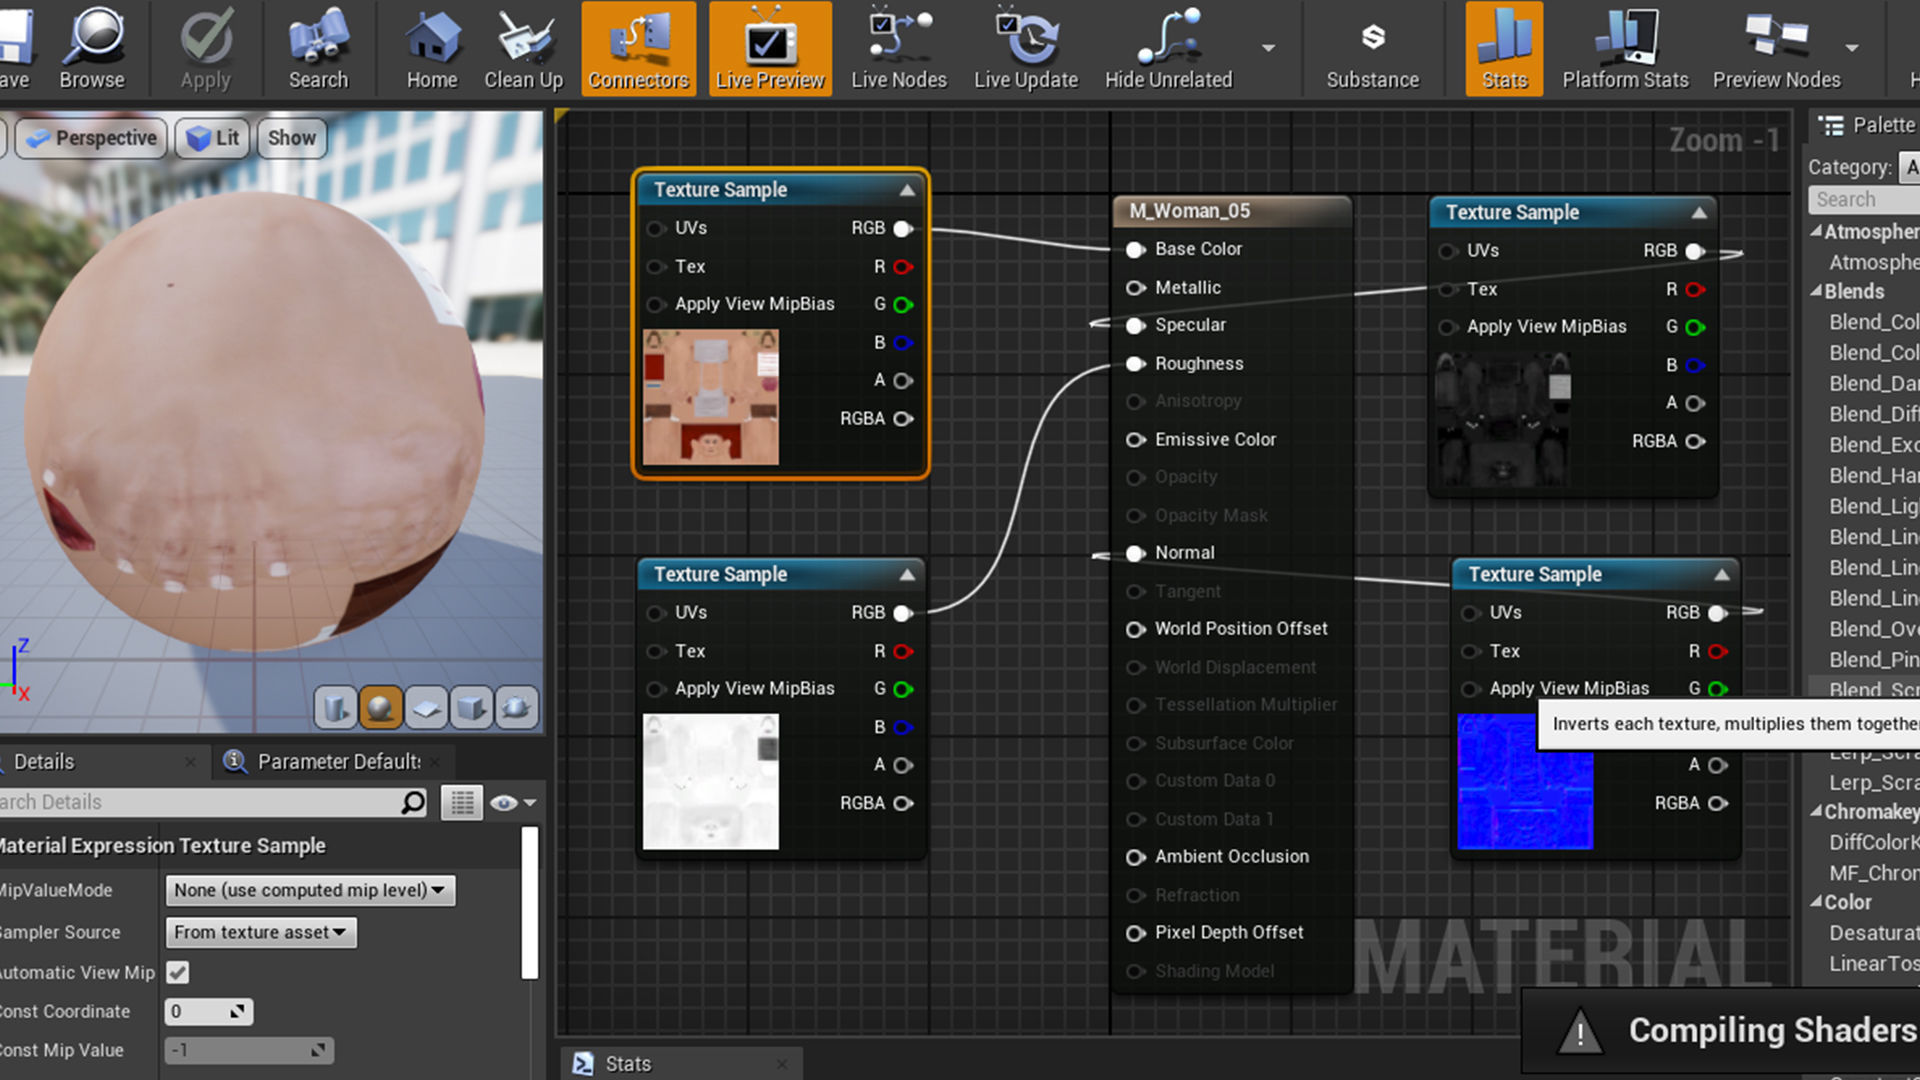Click the Clean Up toolbar icon
This screenshot has width=1920, height=1080.
click(523, 48)
